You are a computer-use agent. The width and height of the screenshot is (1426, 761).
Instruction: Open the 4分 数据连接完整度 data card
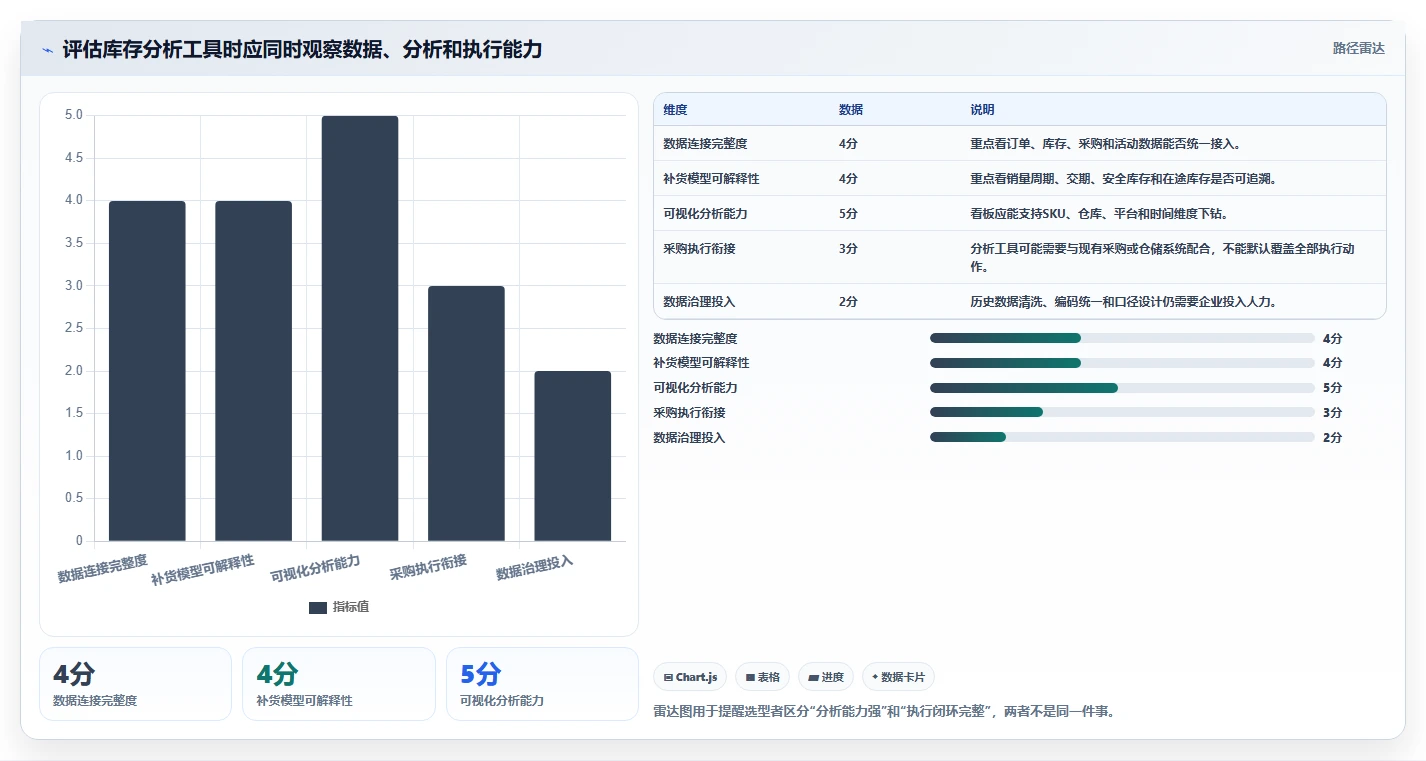pyautogui.click(x=135, y=684)
